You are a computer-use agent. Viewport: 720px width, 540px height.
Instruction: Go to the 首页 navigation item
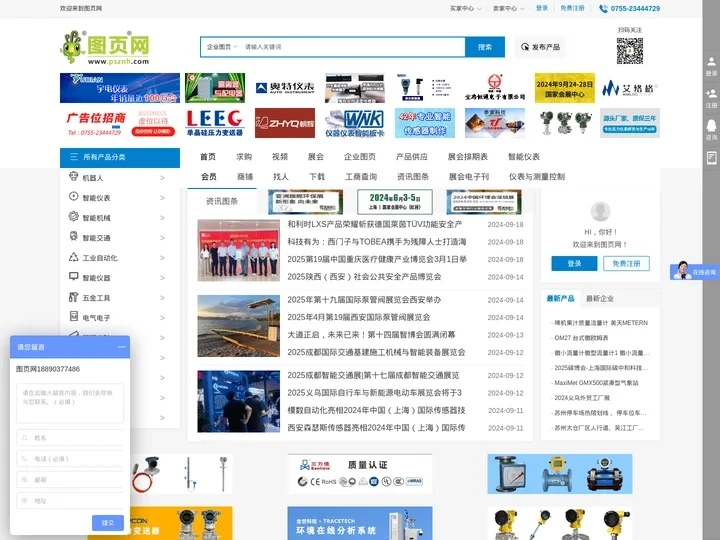tap(208, 157)
